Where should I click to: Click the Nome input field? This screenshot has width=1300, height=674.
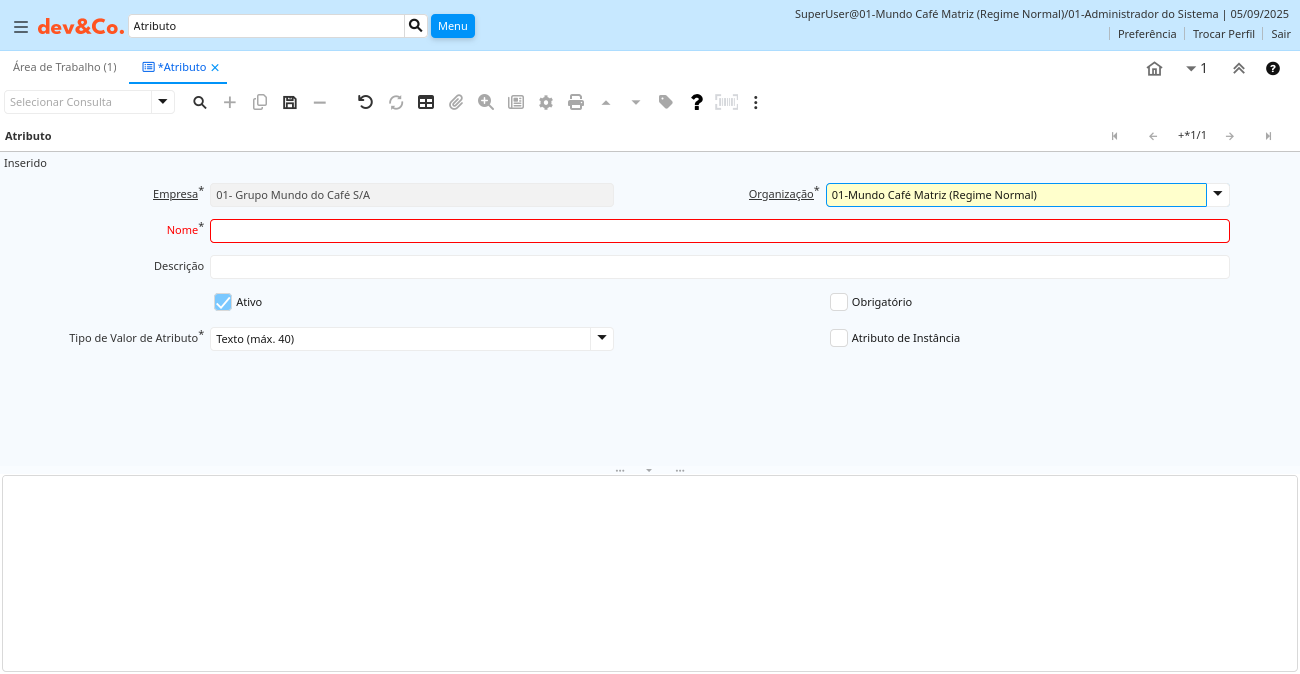click(719, 231)
